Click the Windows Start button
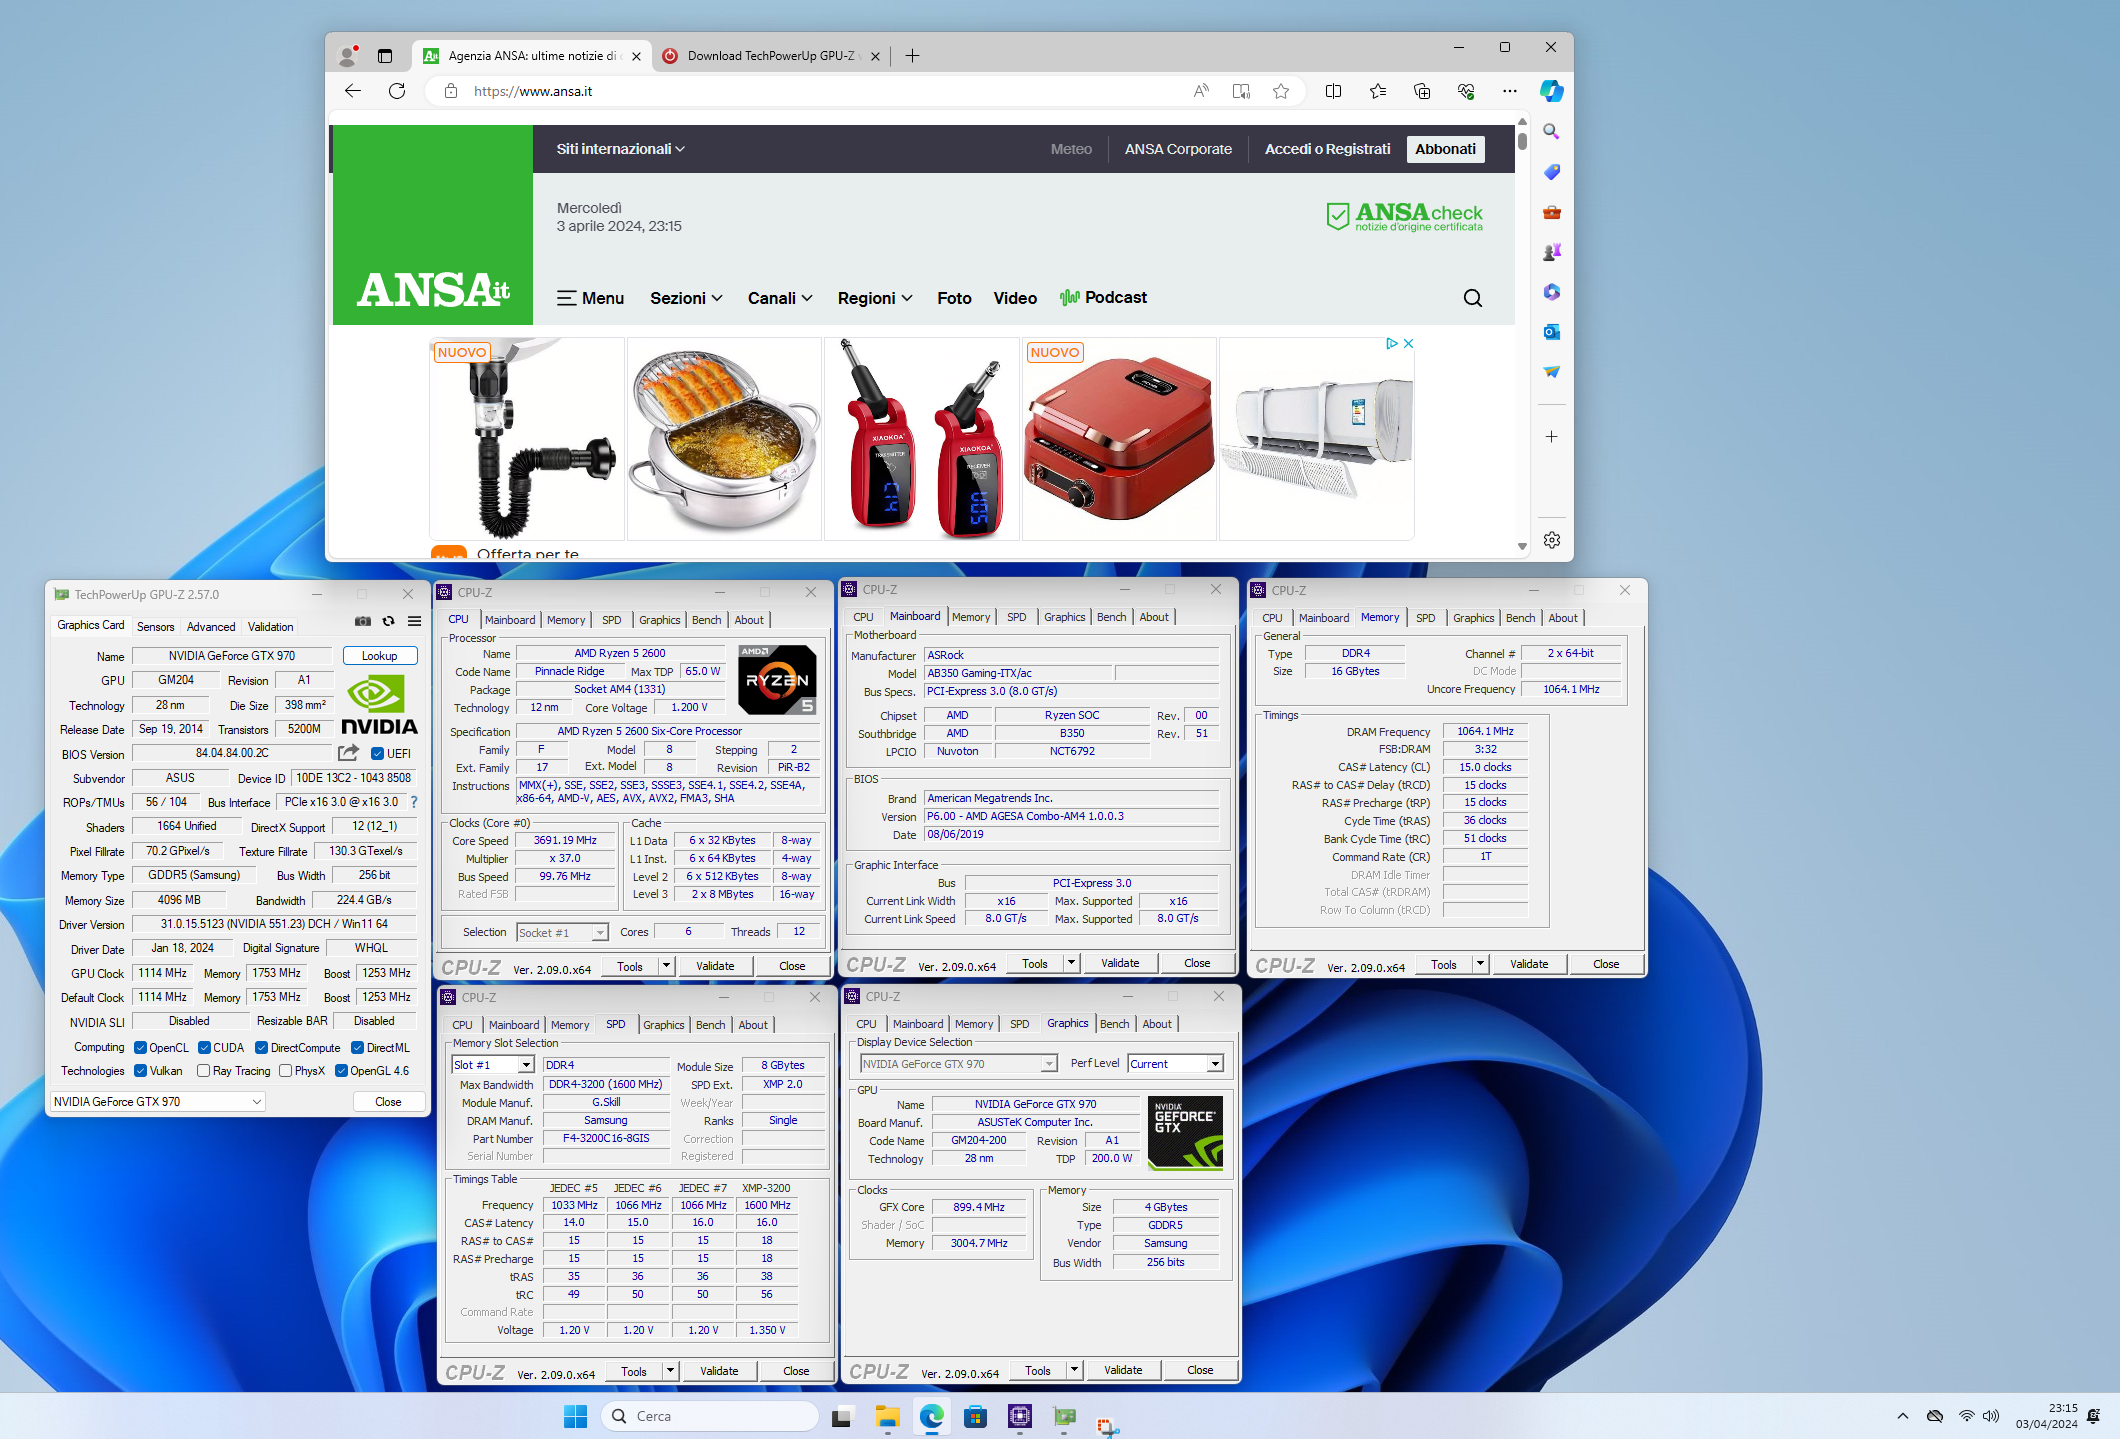 coord(575,1416)
